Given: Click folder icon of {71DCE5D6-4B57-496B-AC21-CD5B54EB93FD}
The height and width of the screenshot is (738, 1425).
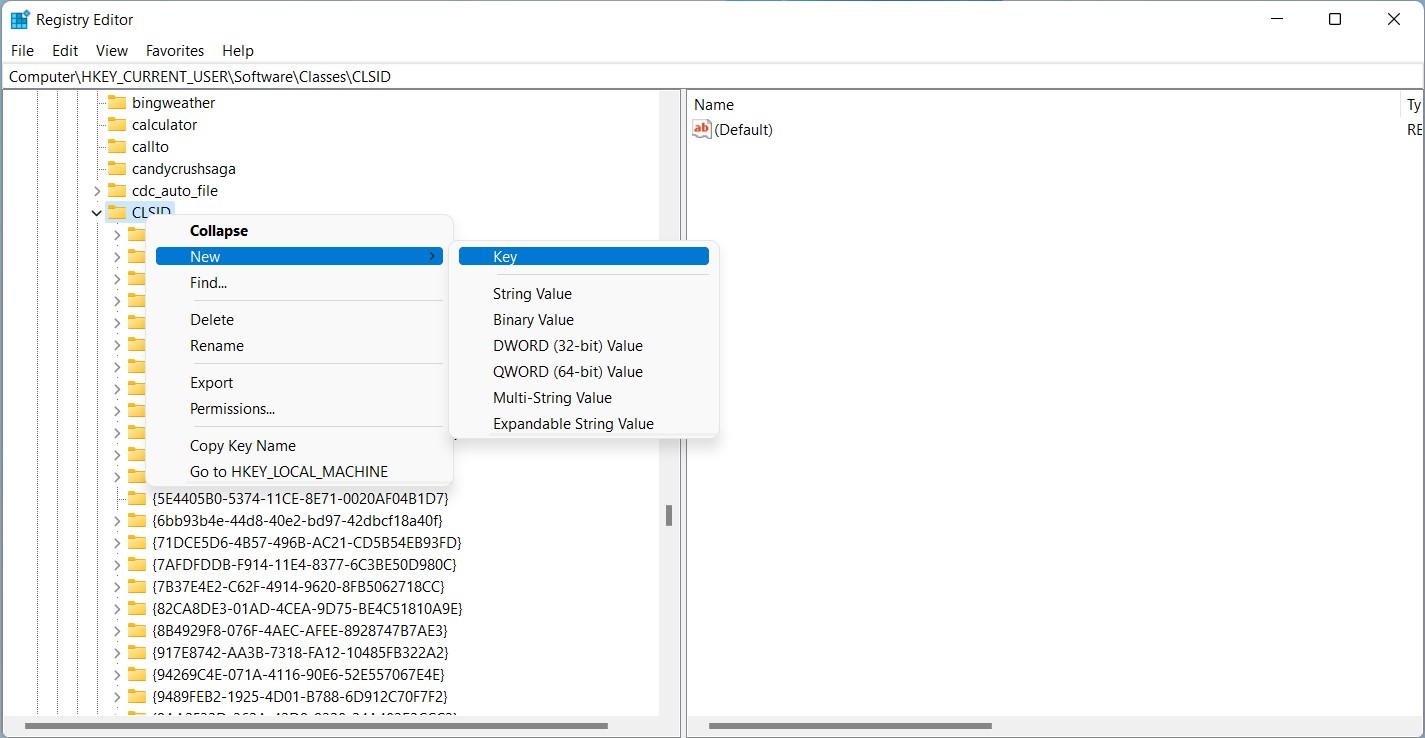Looking at the screenshot, I should click(137, 542).
